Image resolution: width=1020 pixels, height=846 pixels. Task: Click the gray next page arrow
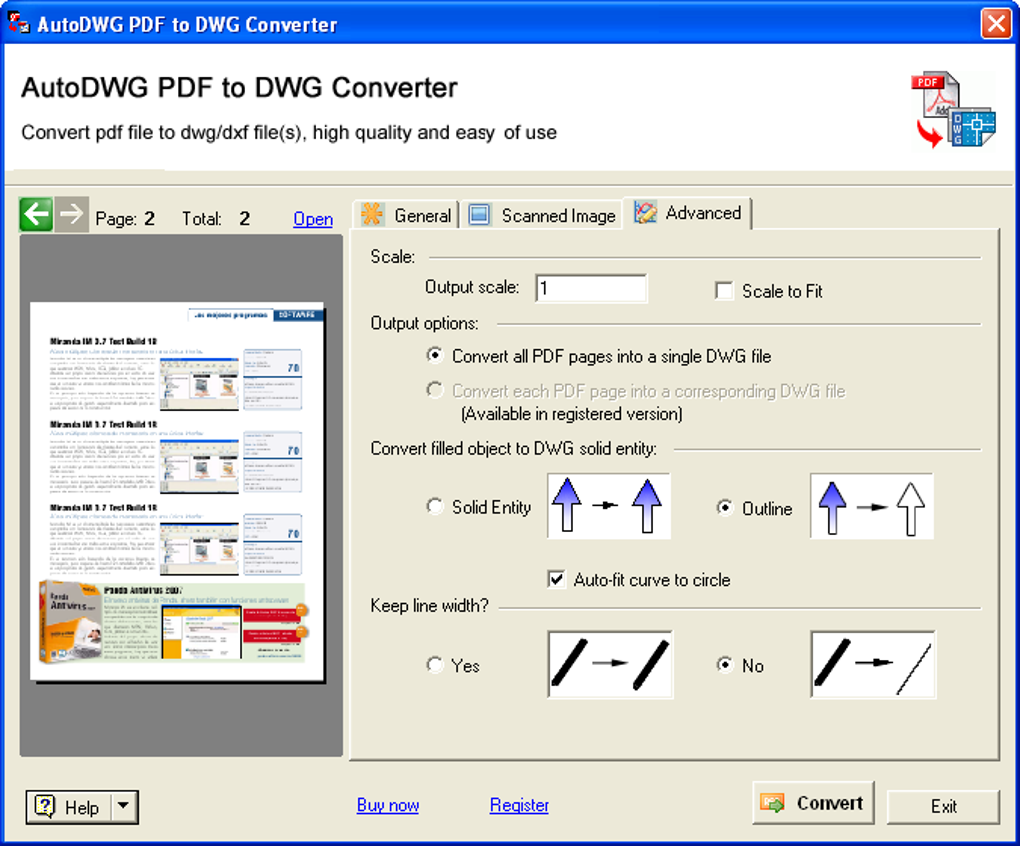[x=71, y=214]
